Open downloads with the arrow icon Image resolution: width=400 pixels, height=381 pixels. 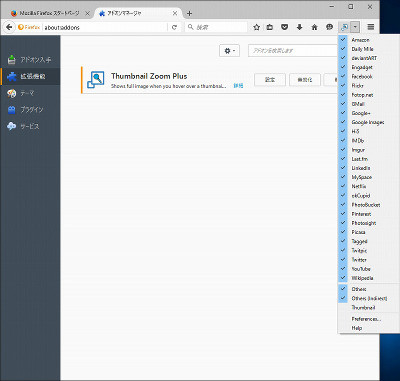(x=299, y=27)
